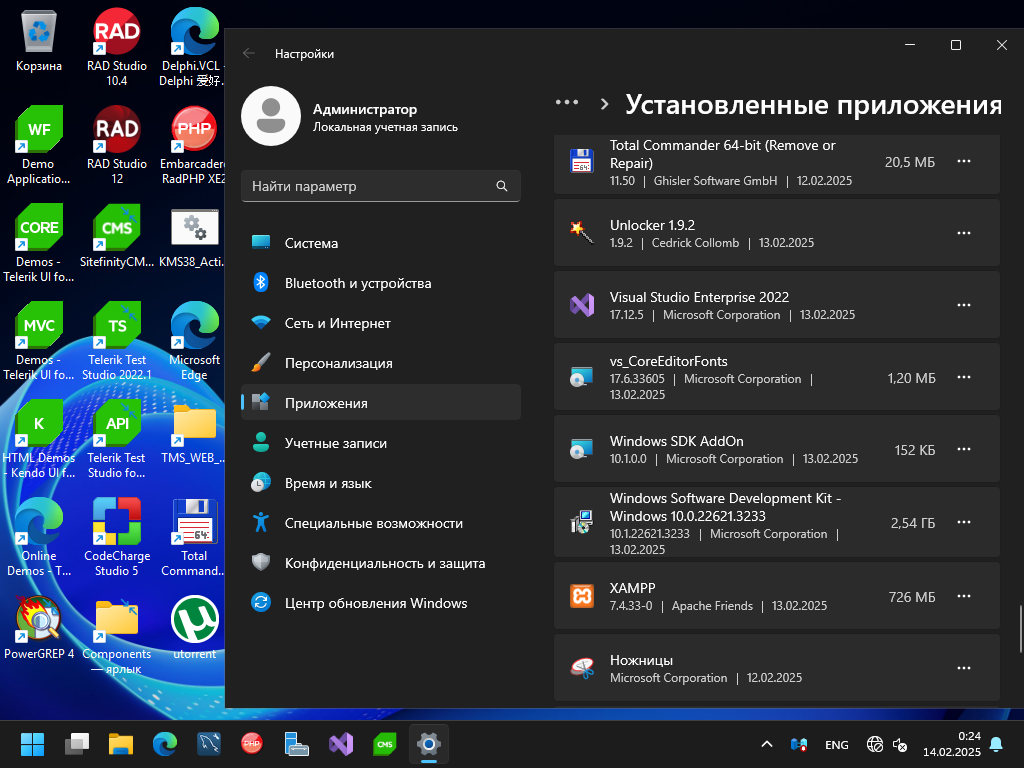Open the Администратор account profile

(350, 116)
